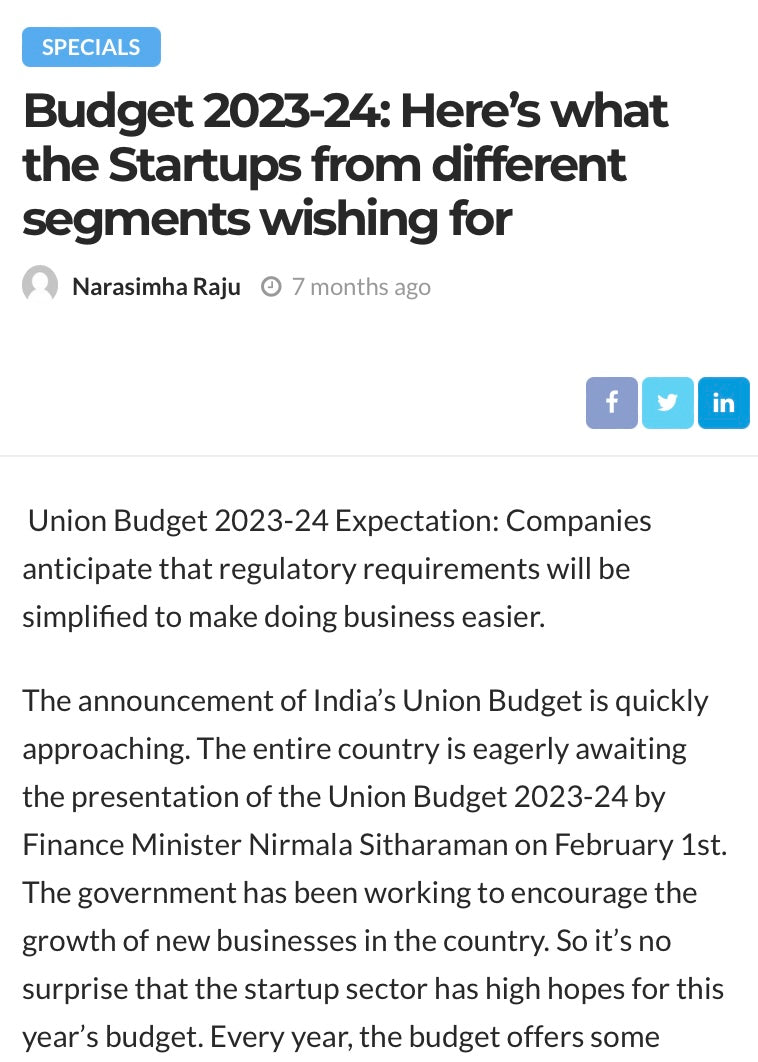Click the "segments wishing for" headline line
This screenshot has height=1062, width=758.
(x=266, y=218)
